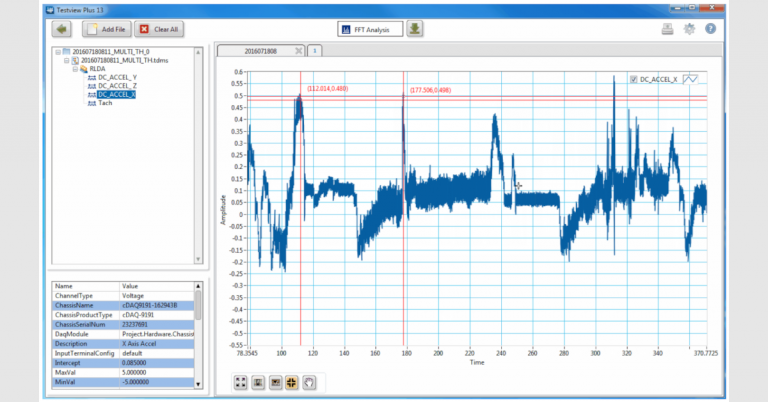Open the settings gear icon

click(689, 29)
